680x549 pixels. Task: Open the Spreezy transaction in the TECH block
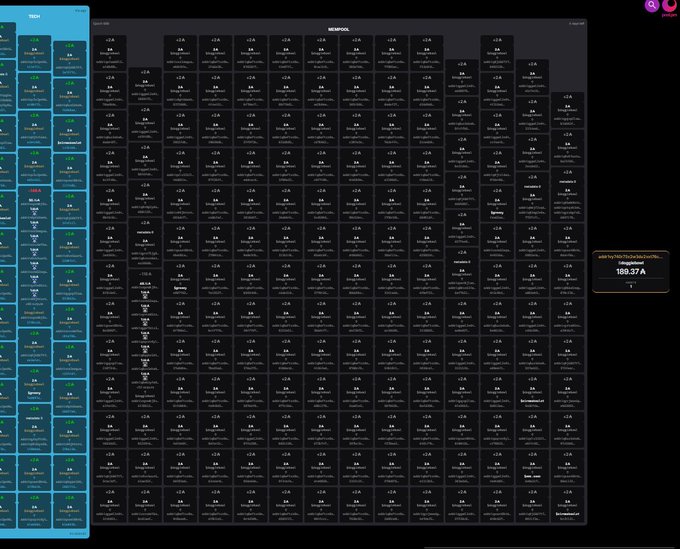[x=34, y=384]
